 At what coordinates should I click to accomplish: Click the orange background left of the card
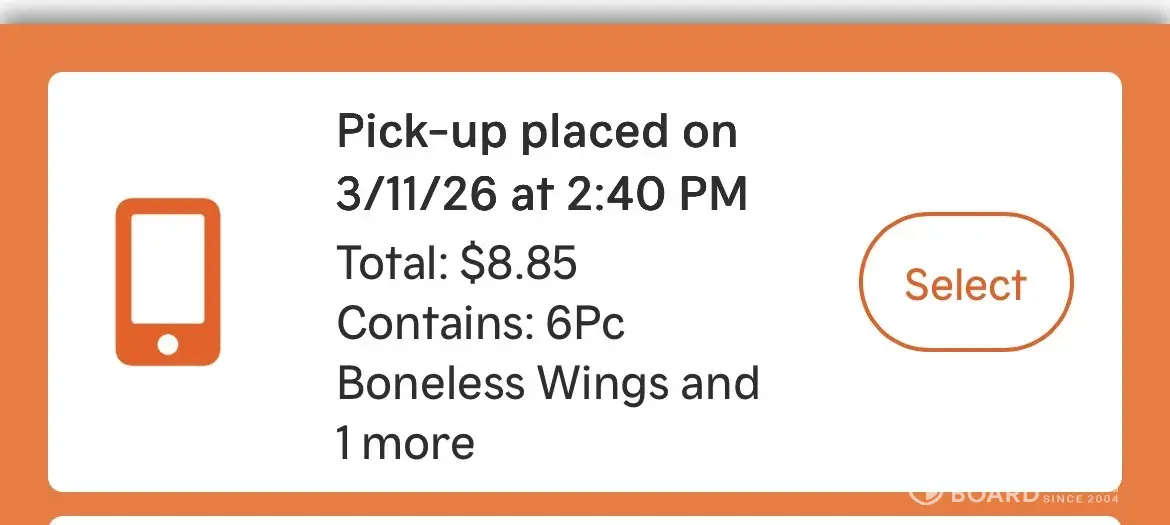pos(24,280)
